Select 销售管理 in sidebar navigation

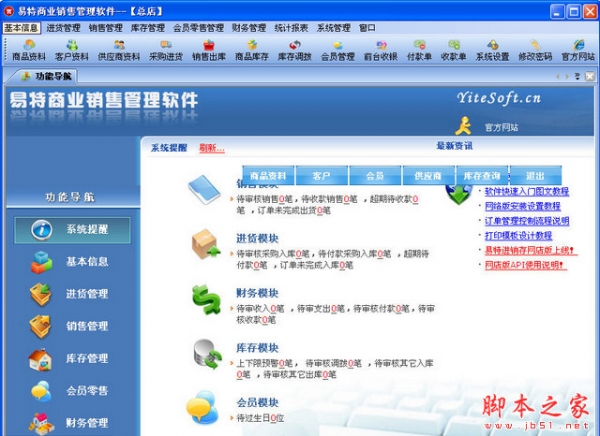click(x=70, y=326)
